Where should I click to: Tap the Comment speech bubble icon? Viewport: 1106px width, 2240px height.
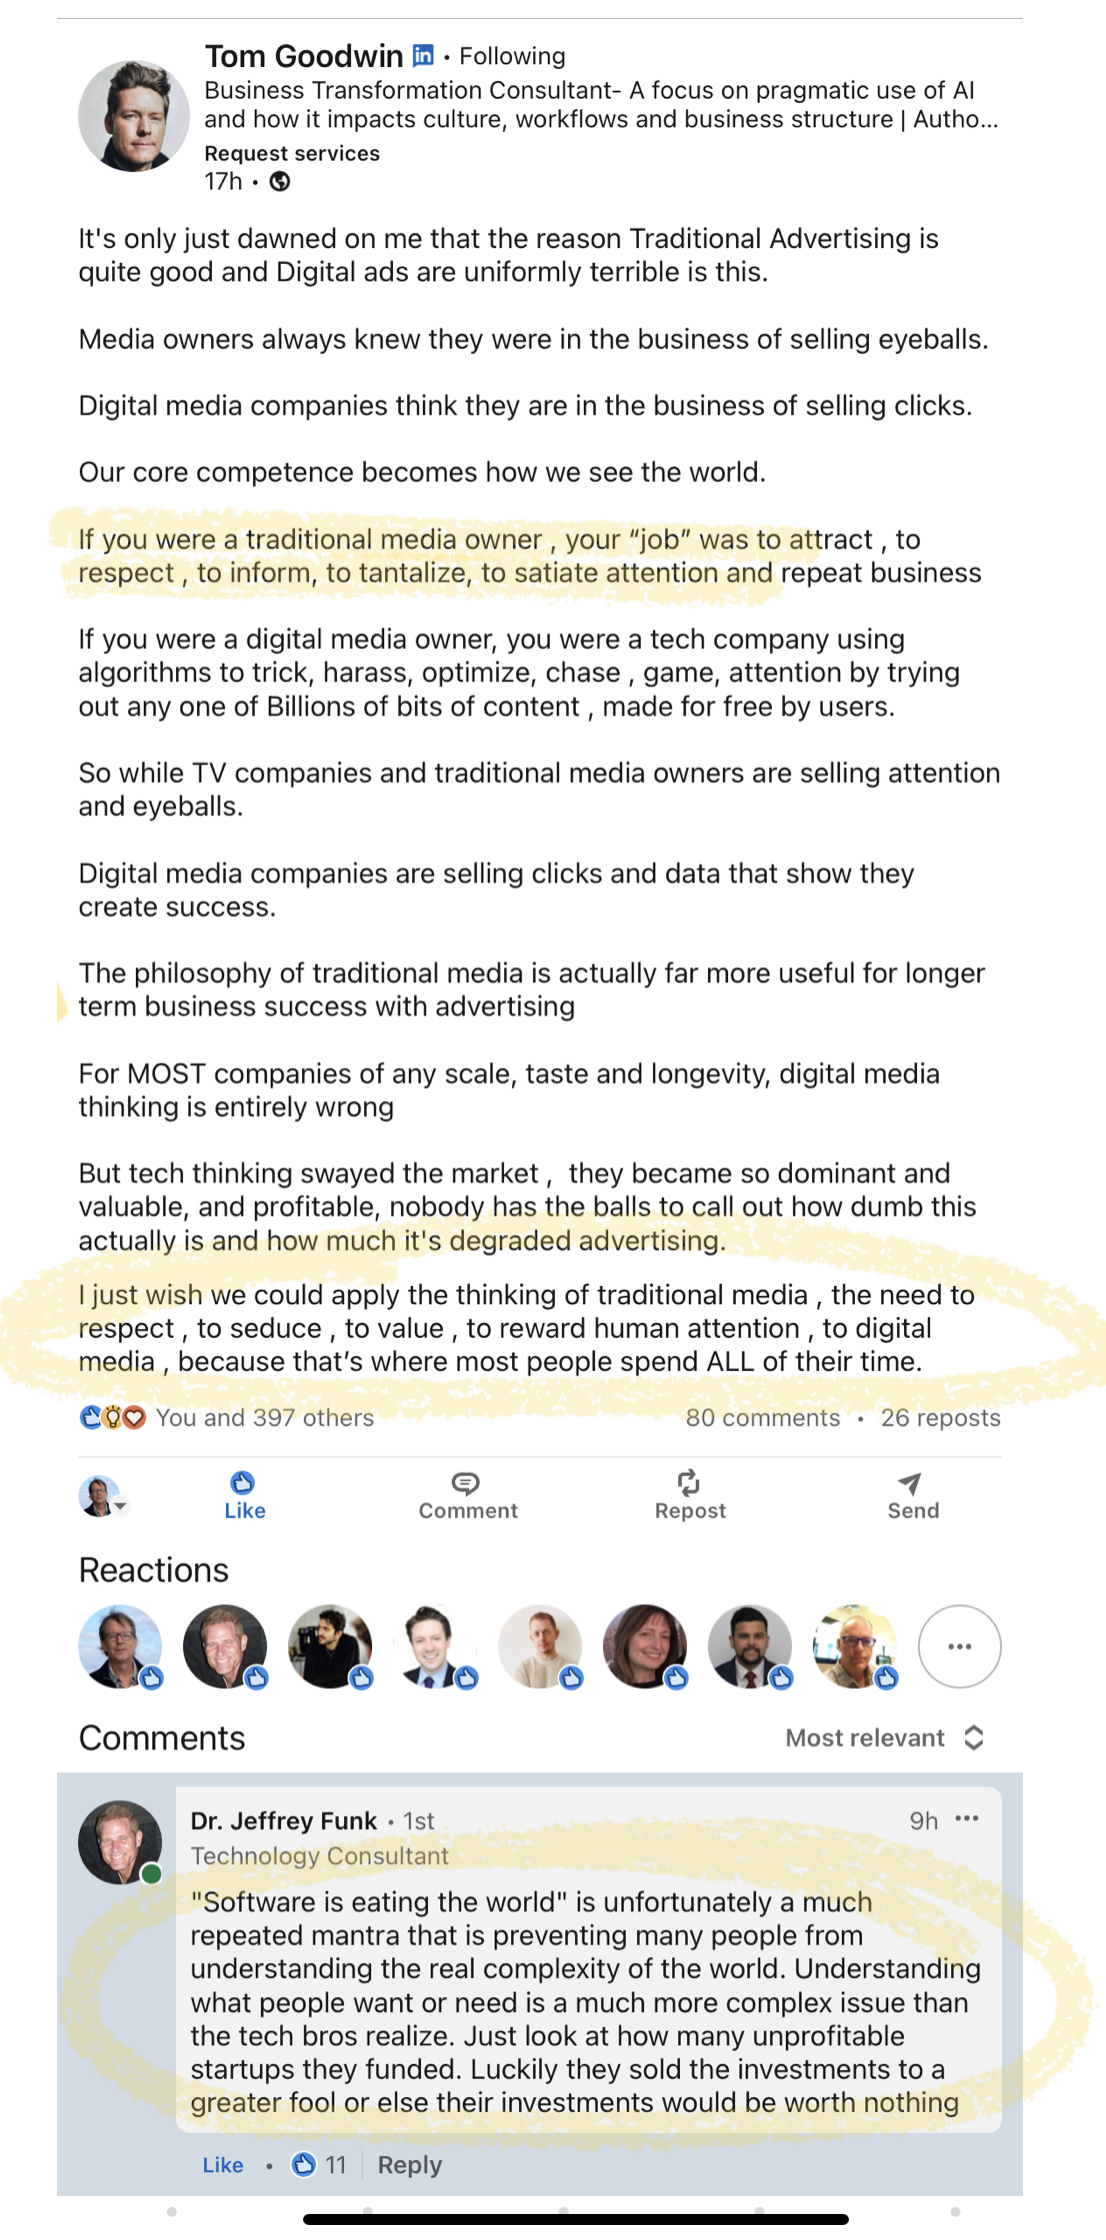466,1483
